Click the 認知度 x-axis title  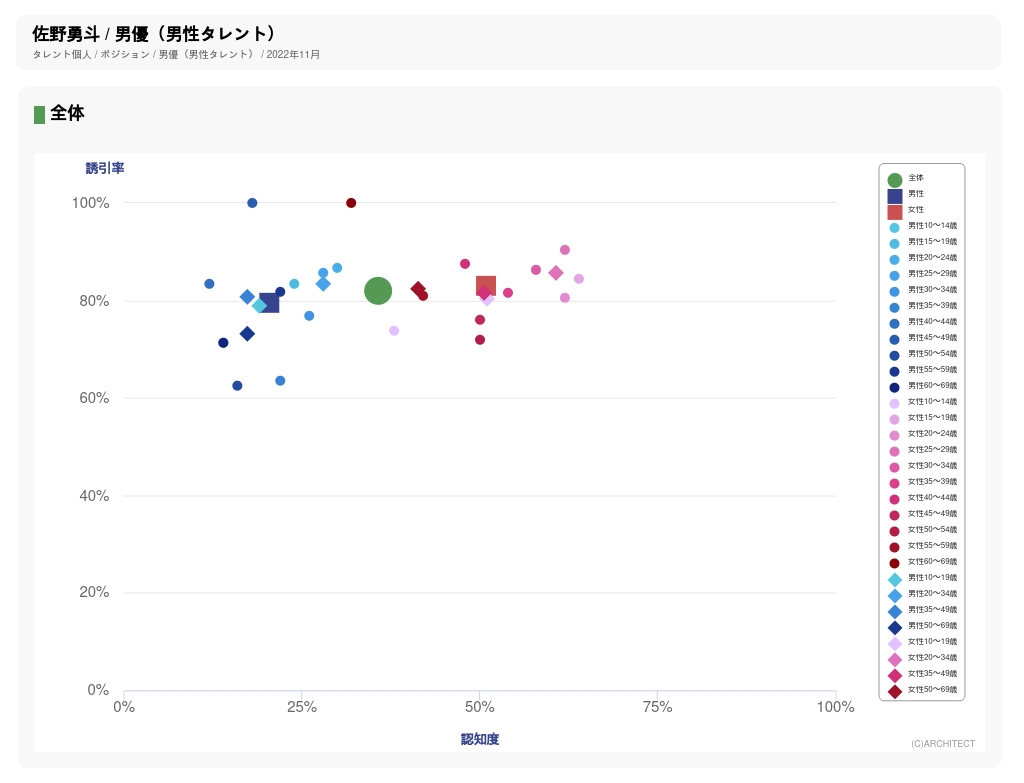click(480, 739)
